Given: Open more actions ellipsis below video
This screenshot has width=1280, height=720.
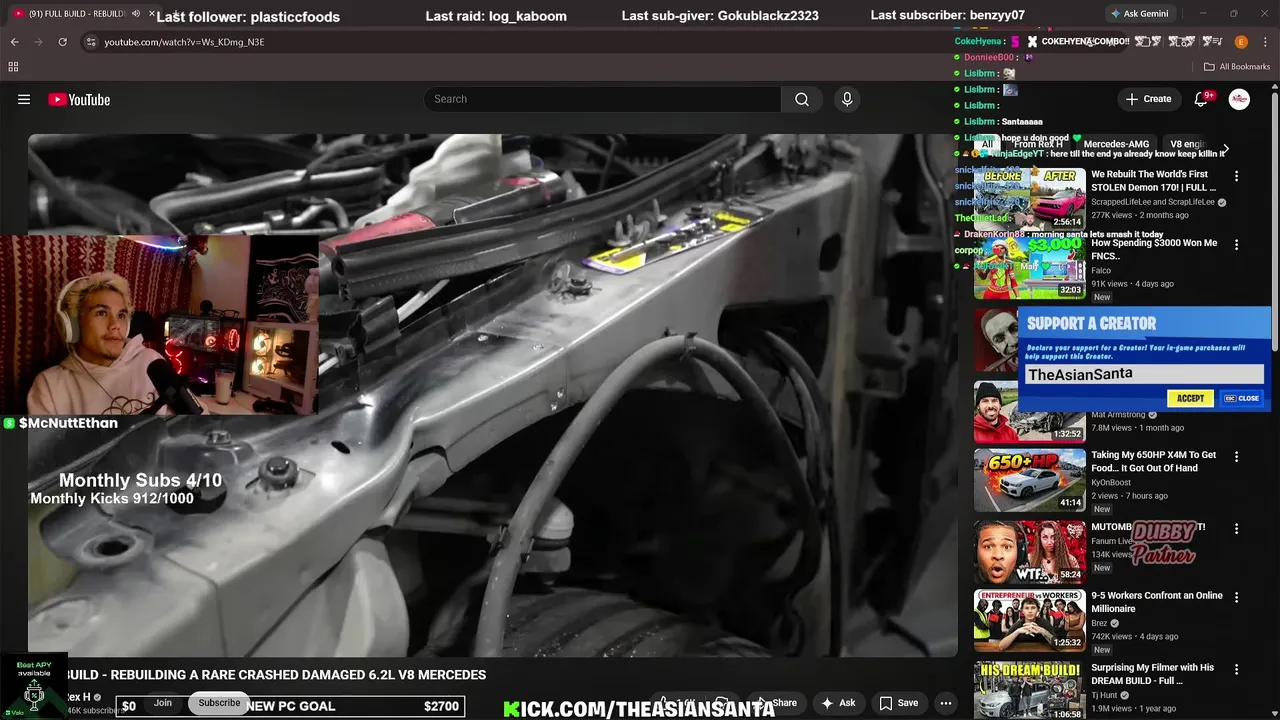Looking at the screenshot, I should 945,703.
